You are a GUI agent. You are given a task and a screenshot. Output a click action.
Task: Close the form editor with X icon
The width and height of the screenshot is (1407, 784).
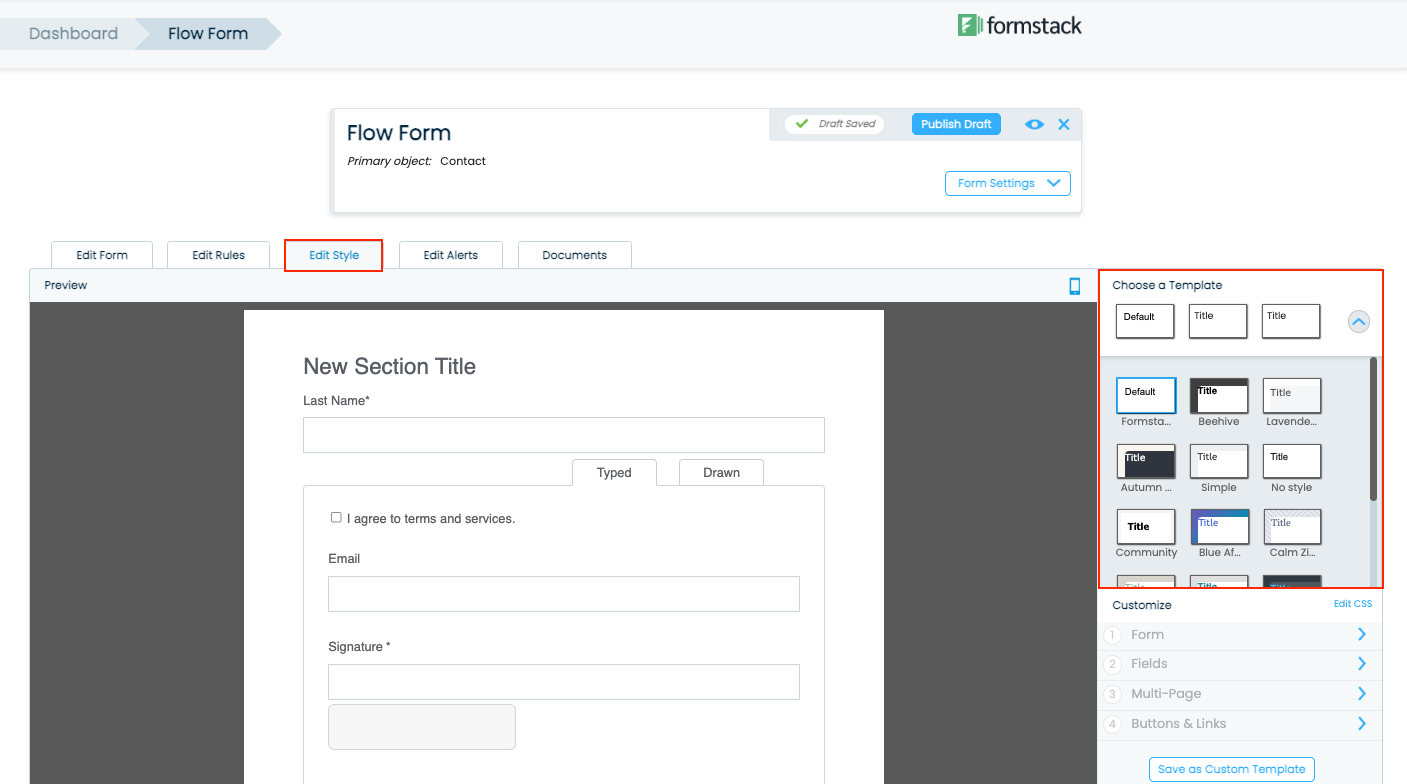(x=1064, y=125)
